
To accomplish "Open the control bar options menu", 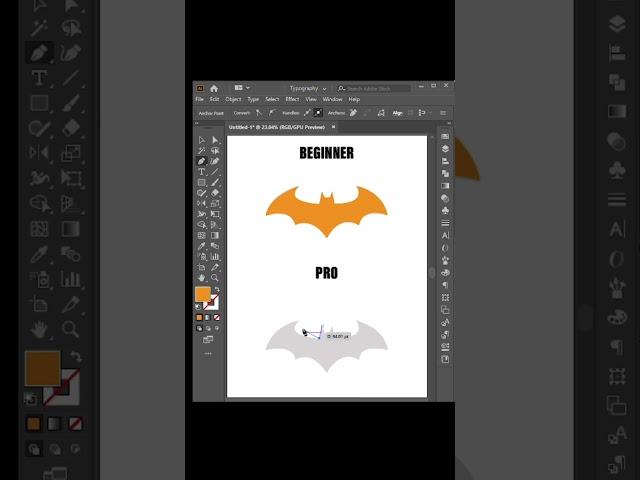I will [x=443, y=113].
